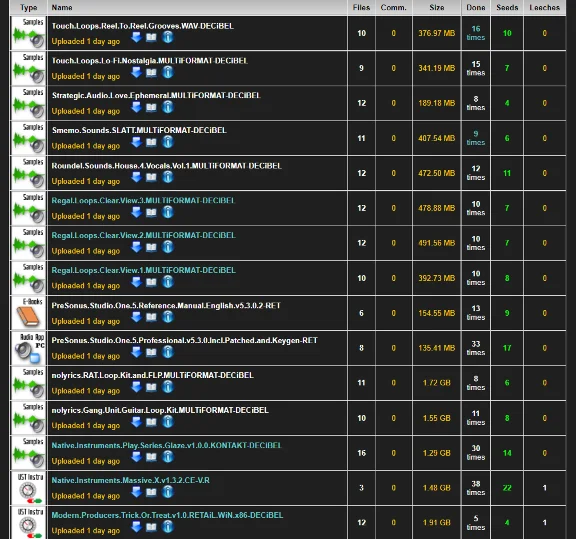Viewport: 576px width, 539px height.
Task: Open info icon for Touch.Loops.Lo-Fi.Nostalgia torrent
Action: [168, 72]
